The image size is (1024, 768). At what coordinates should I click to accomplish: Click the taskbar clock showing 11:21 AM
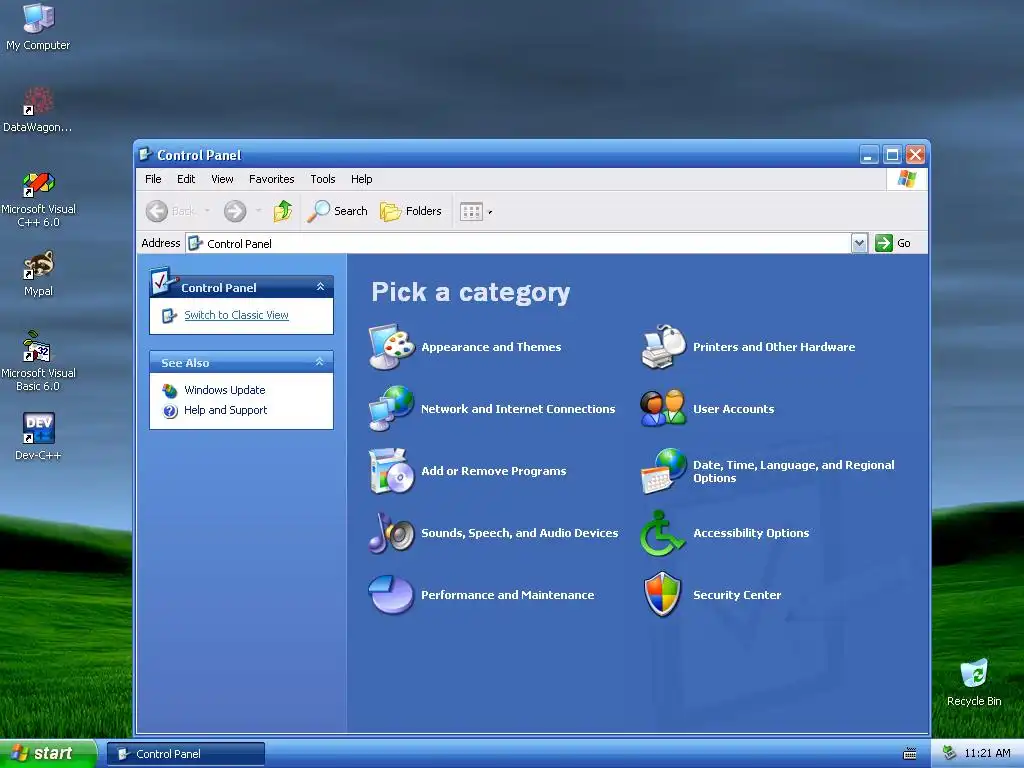click(x=987, y=753)
